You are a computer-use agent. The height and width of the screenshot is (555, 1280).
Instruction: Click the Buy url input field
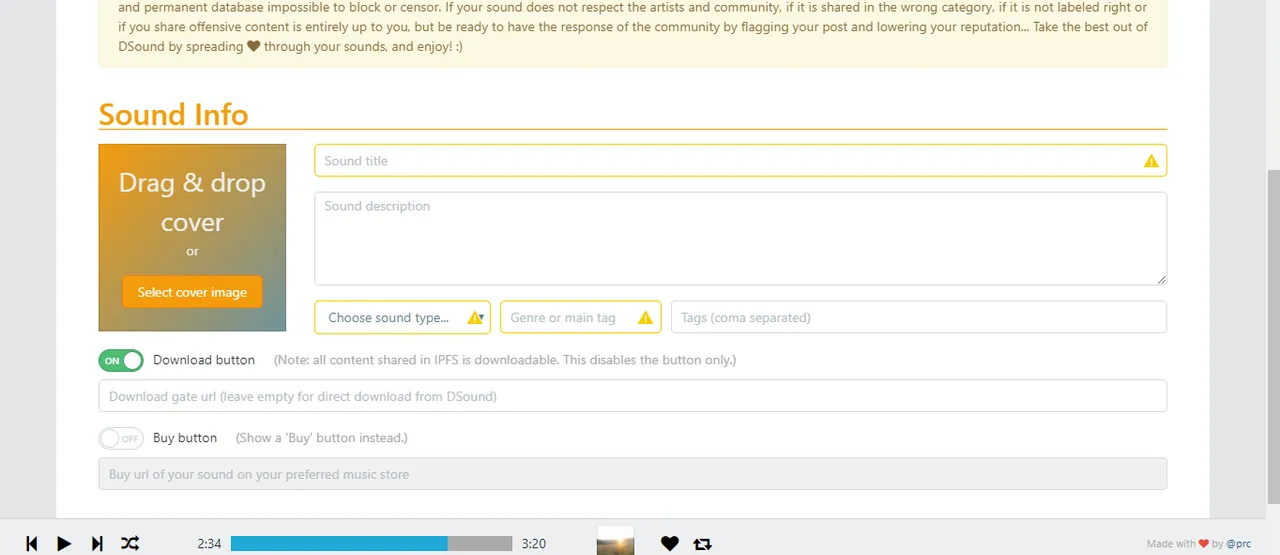632,474
